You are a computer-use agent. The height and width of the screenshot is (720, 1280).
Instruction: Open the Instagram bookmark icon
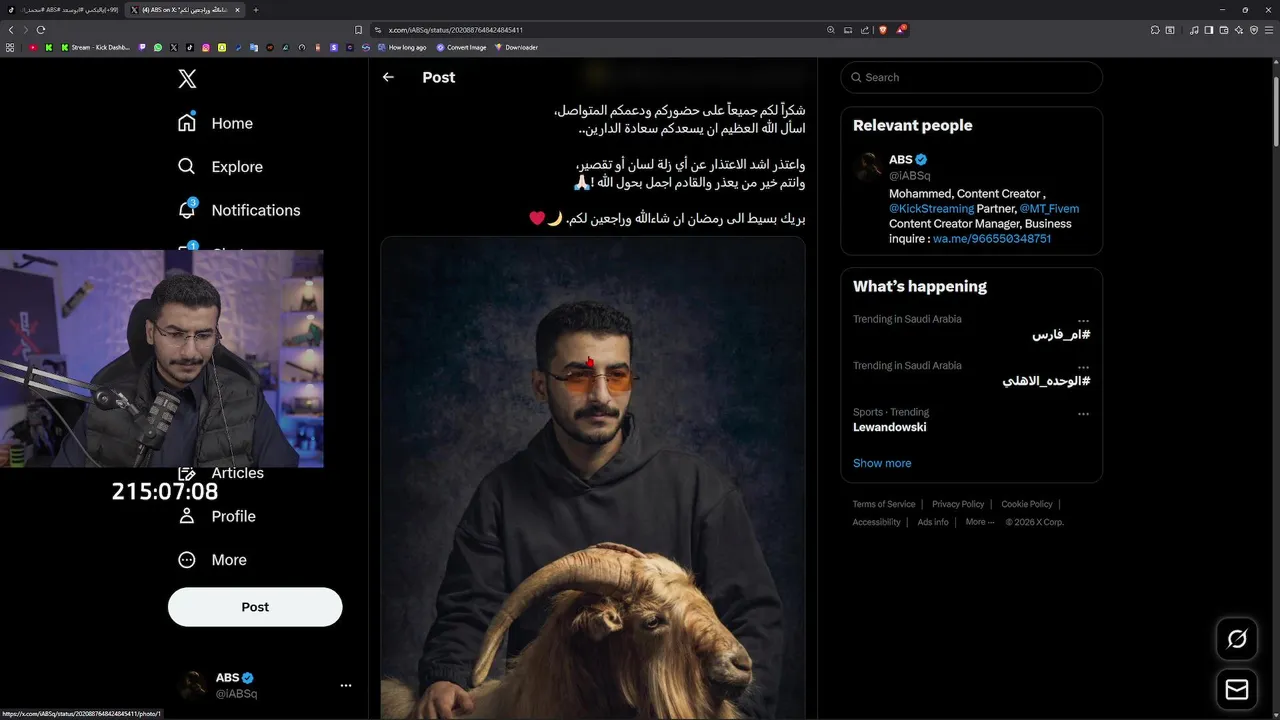click(206, 47)
